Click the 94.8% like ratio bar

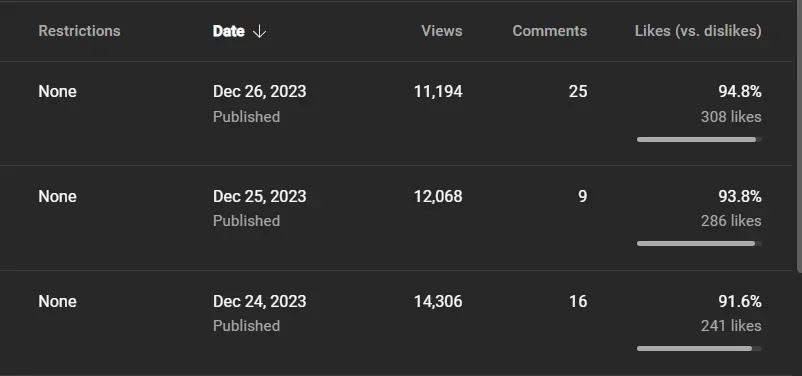699,139
